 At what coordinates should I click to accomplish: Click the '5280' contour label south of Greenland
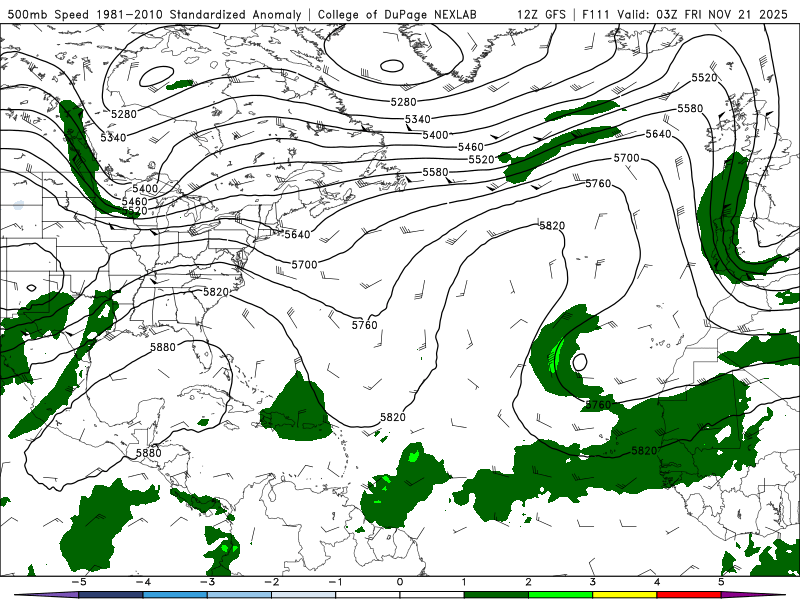(x=404, y=102)
